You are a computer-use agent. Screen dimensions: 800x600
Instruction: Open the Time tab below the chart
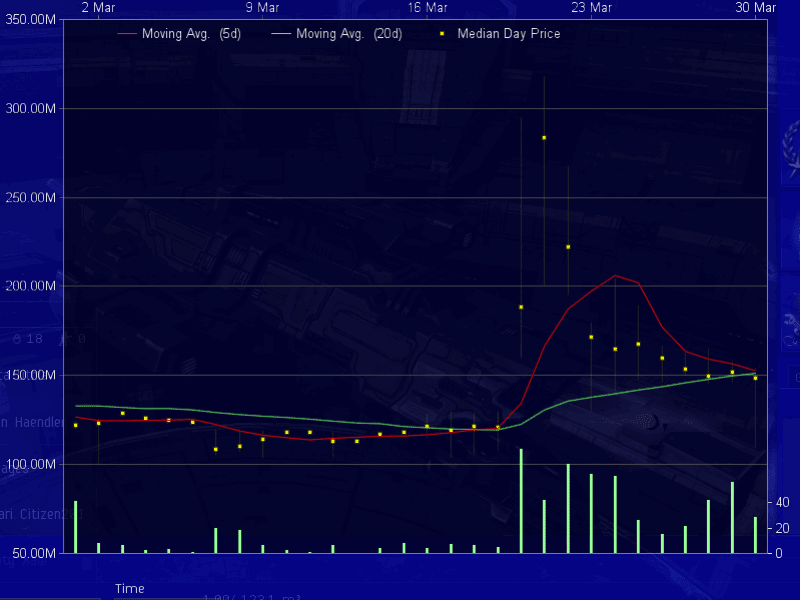[130, 589]
